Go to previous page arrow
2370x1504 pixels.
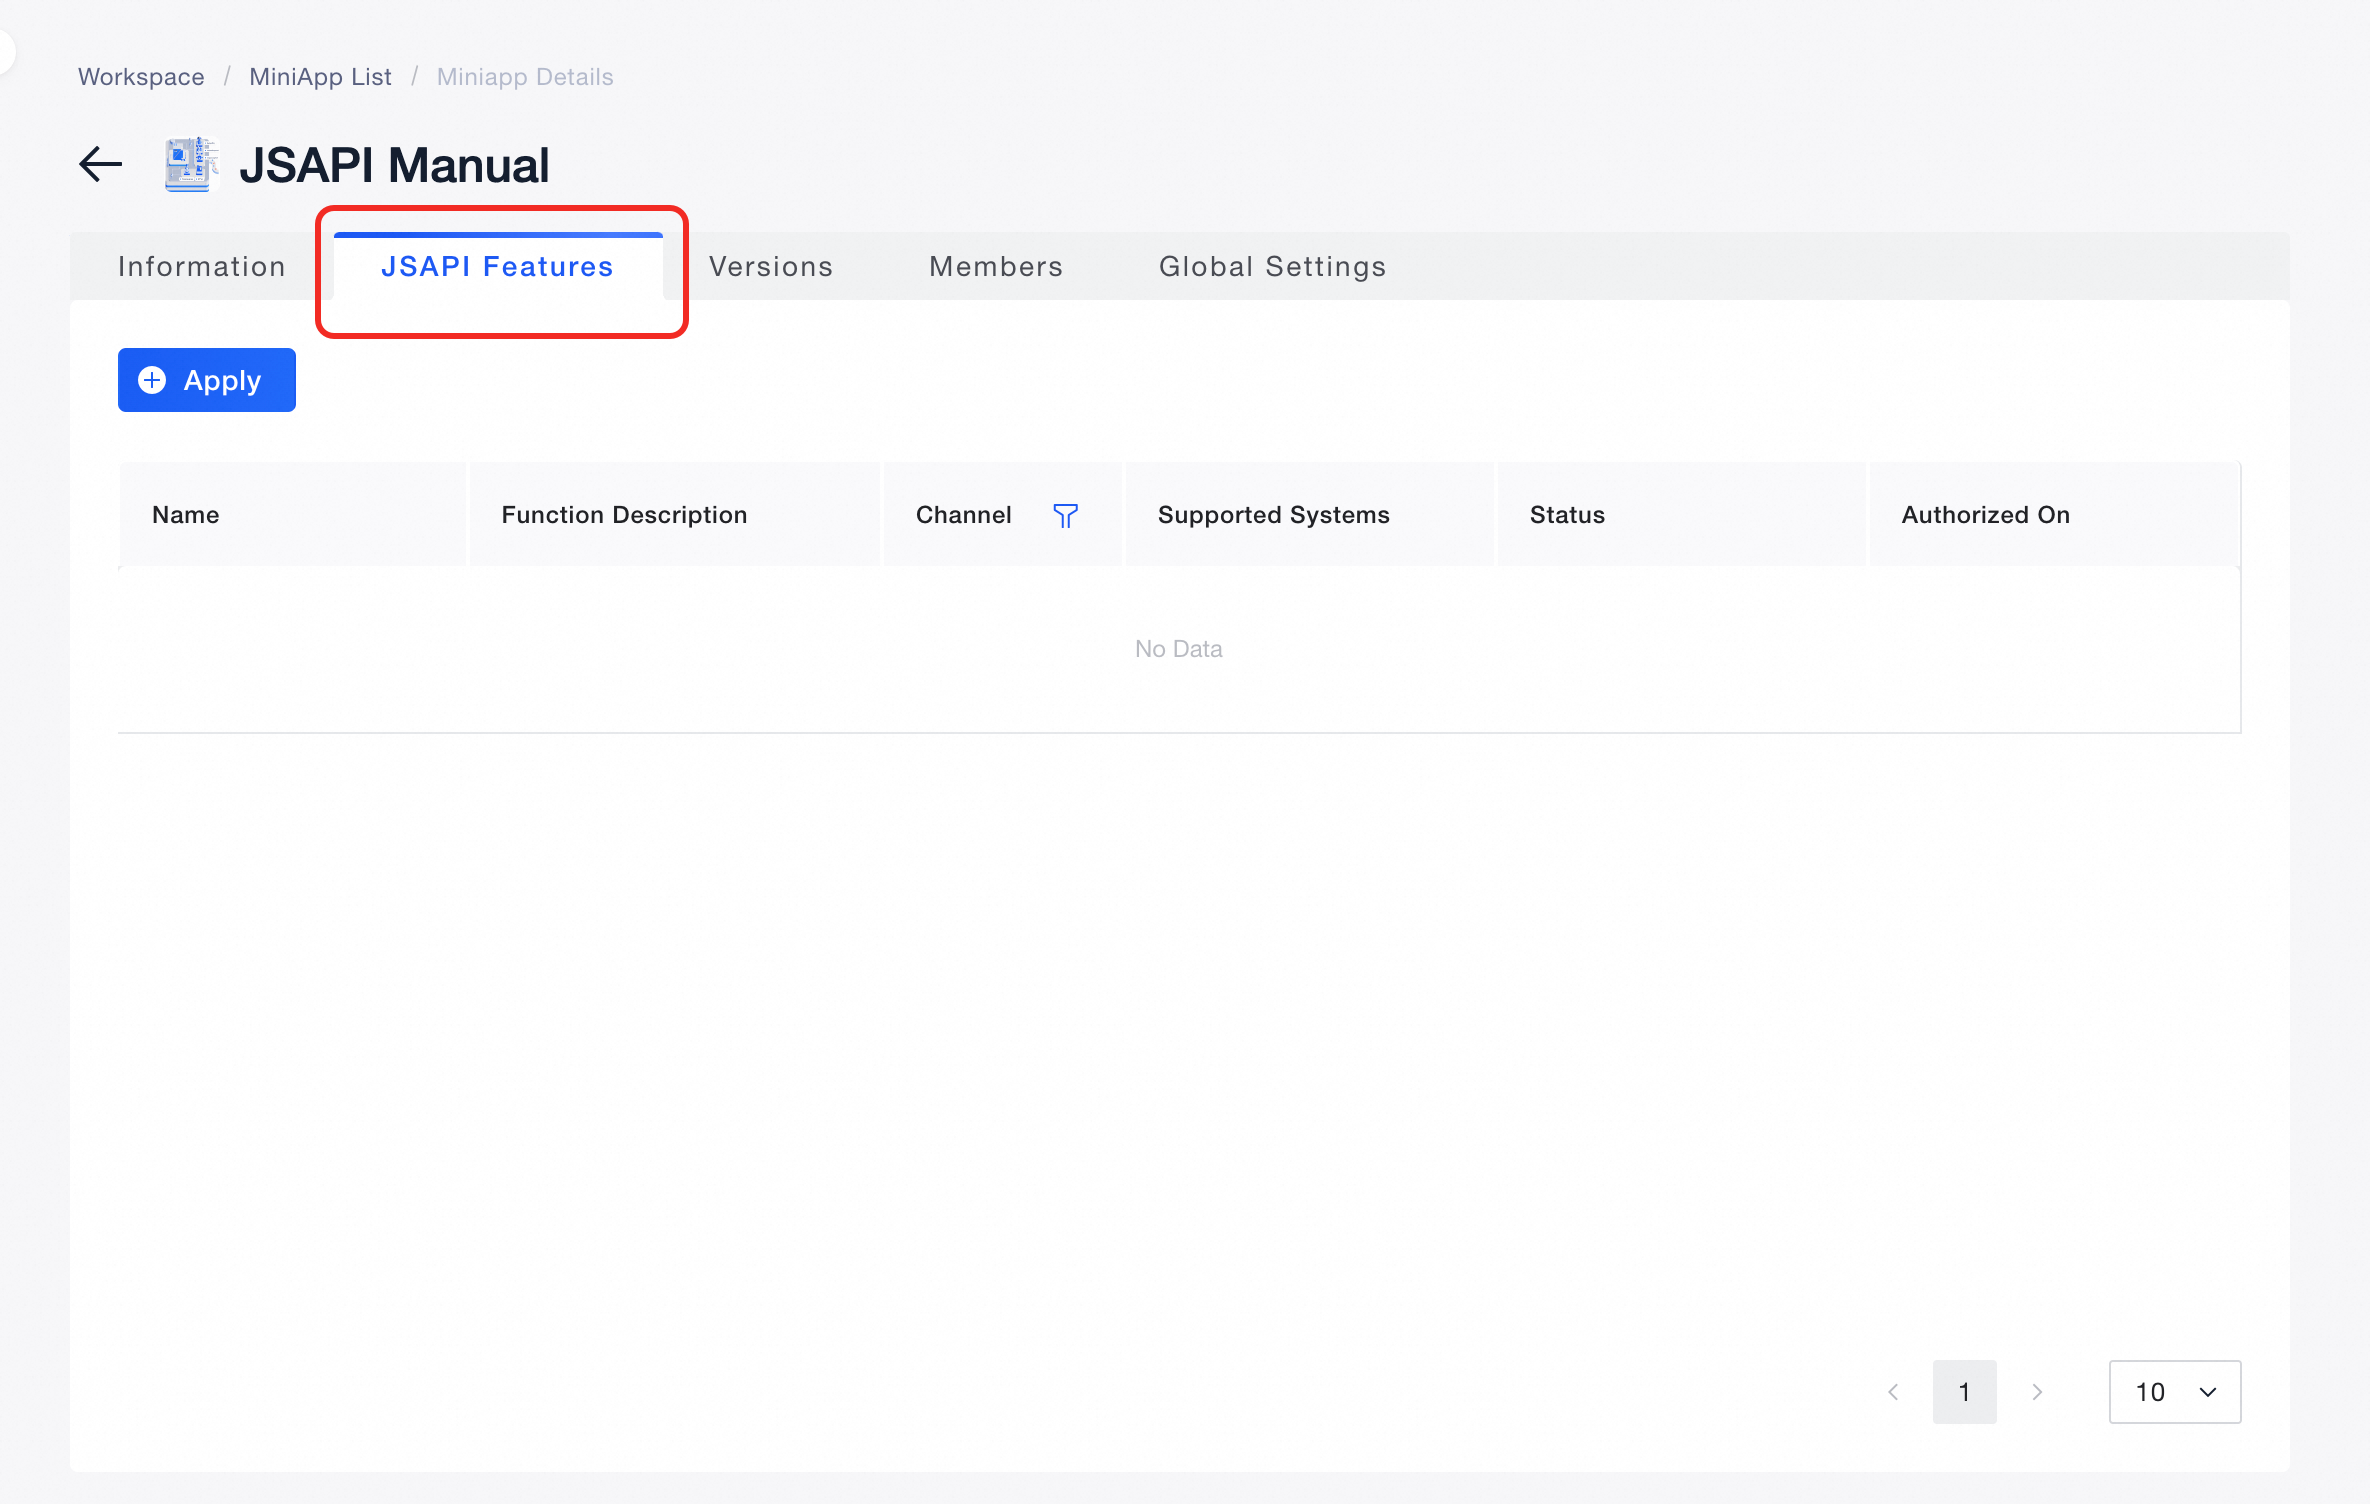coord(1893,1392)
